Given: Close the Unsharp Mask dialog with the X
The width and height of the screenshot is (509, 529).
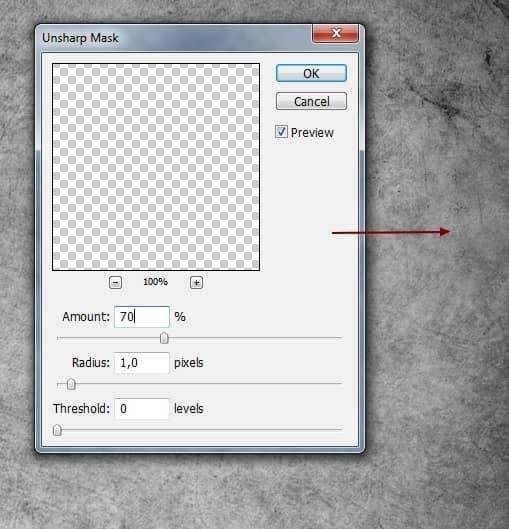Looking at the screenshot, I should tap(335, 33).
